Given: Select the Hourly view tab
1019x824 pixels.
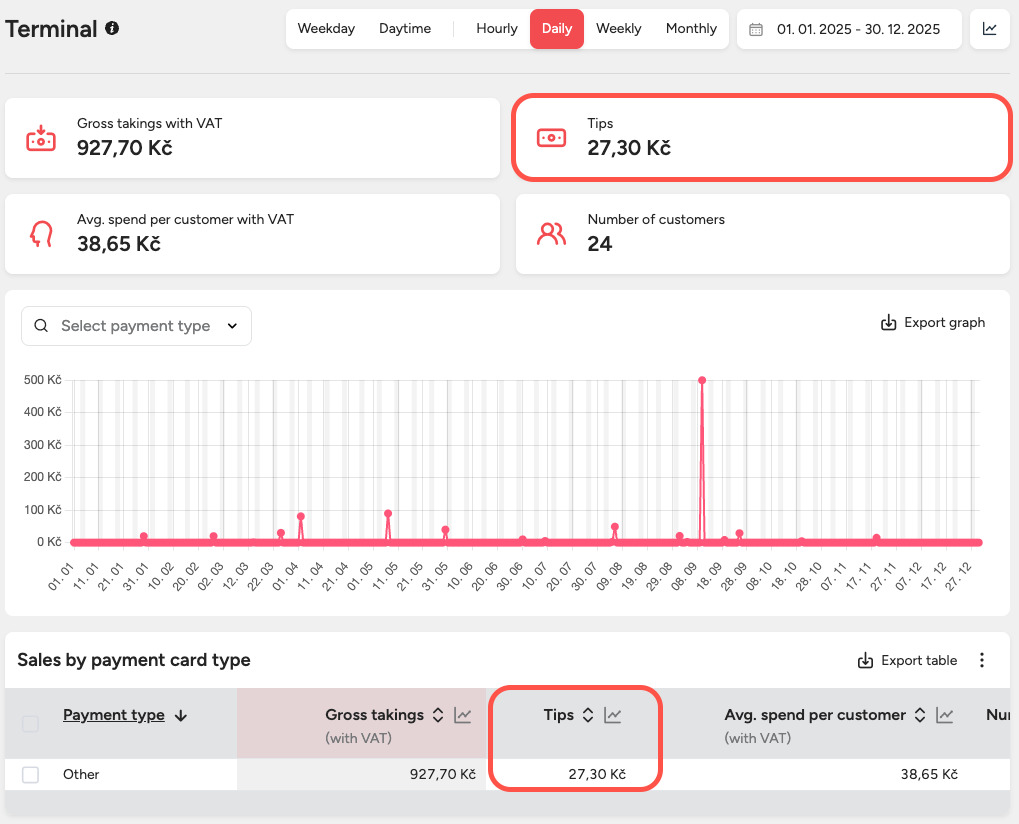Looking at the screenshot, I should click(x=497, y=29).
